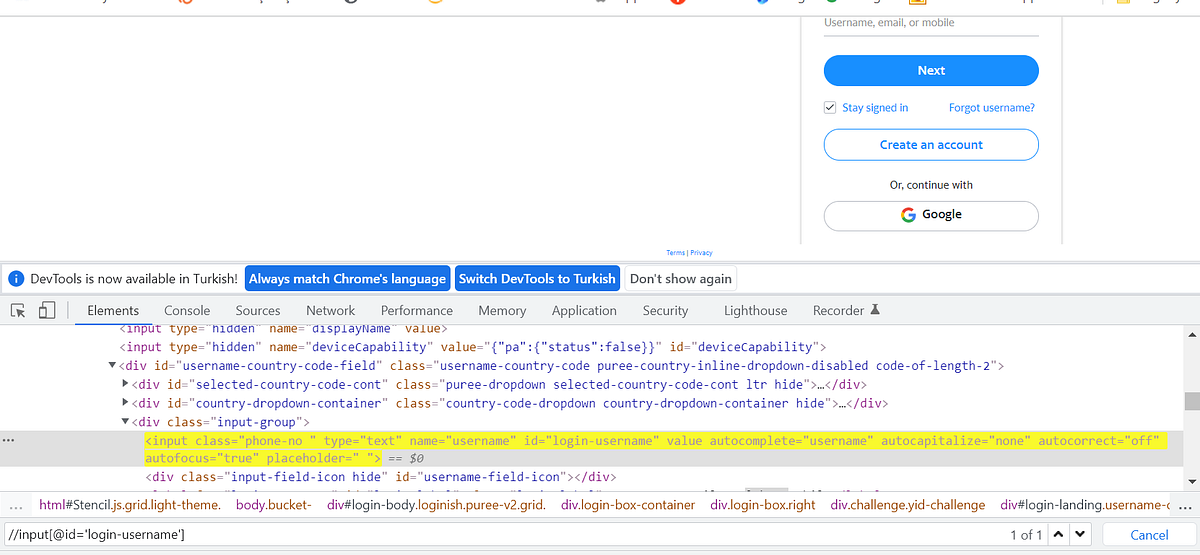1200x555 pixels.
Task: Open the Network tab
Action: (x=331, y=311)
